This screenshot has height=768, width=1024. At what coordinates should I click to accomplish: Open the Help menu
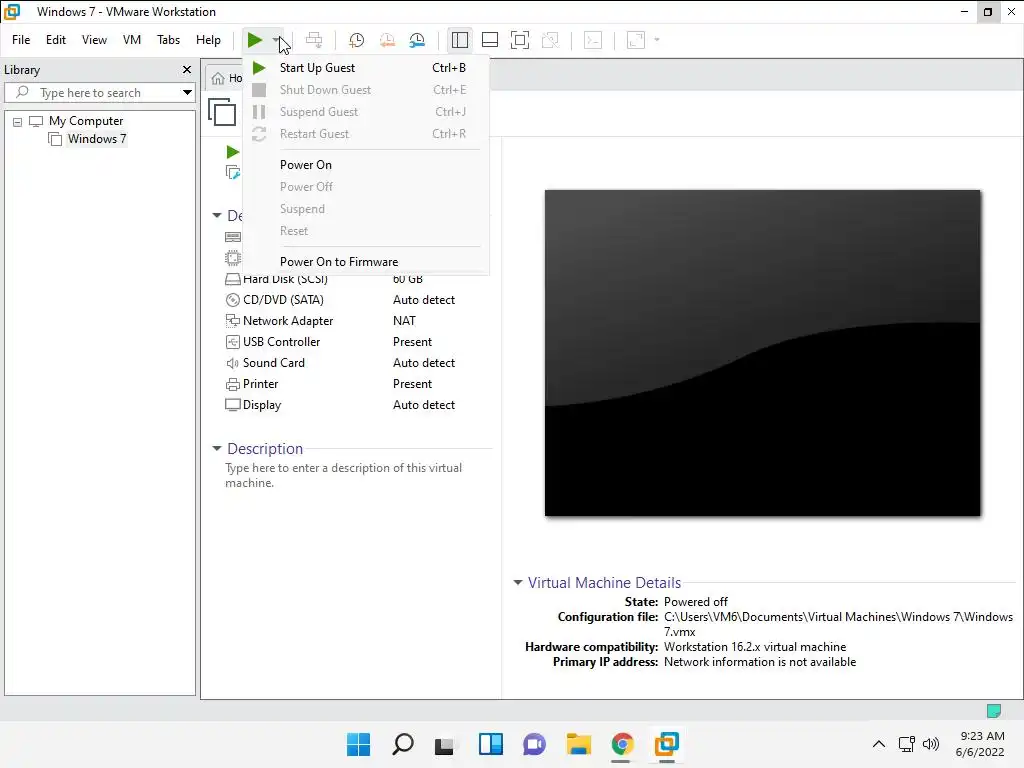coord(208,40)
